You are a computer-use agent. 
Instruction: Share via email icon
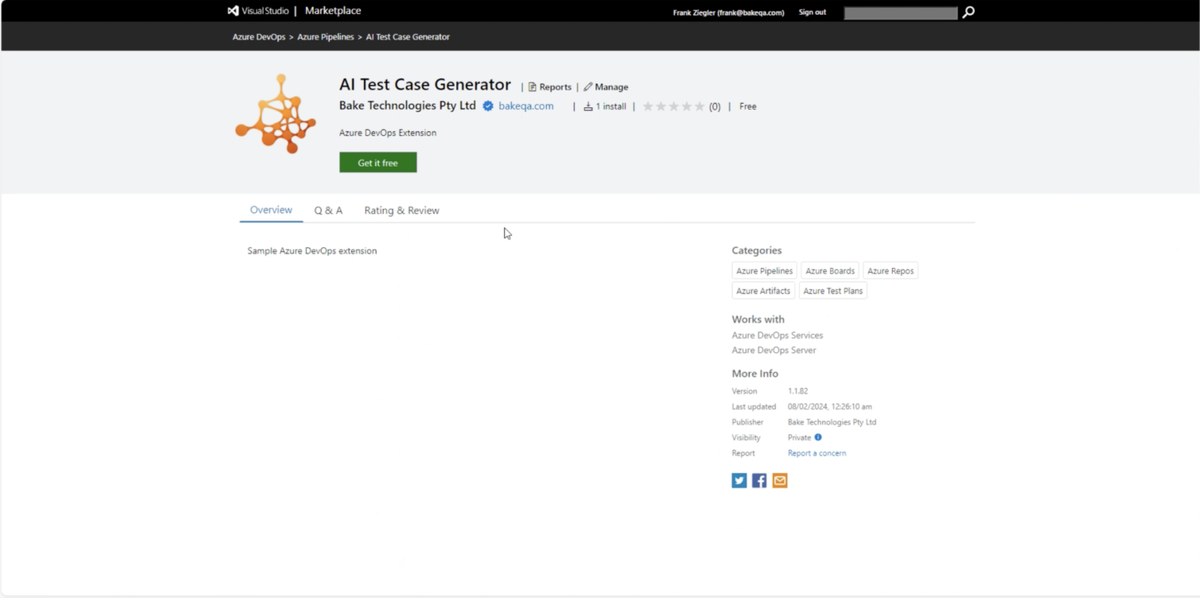780,481
